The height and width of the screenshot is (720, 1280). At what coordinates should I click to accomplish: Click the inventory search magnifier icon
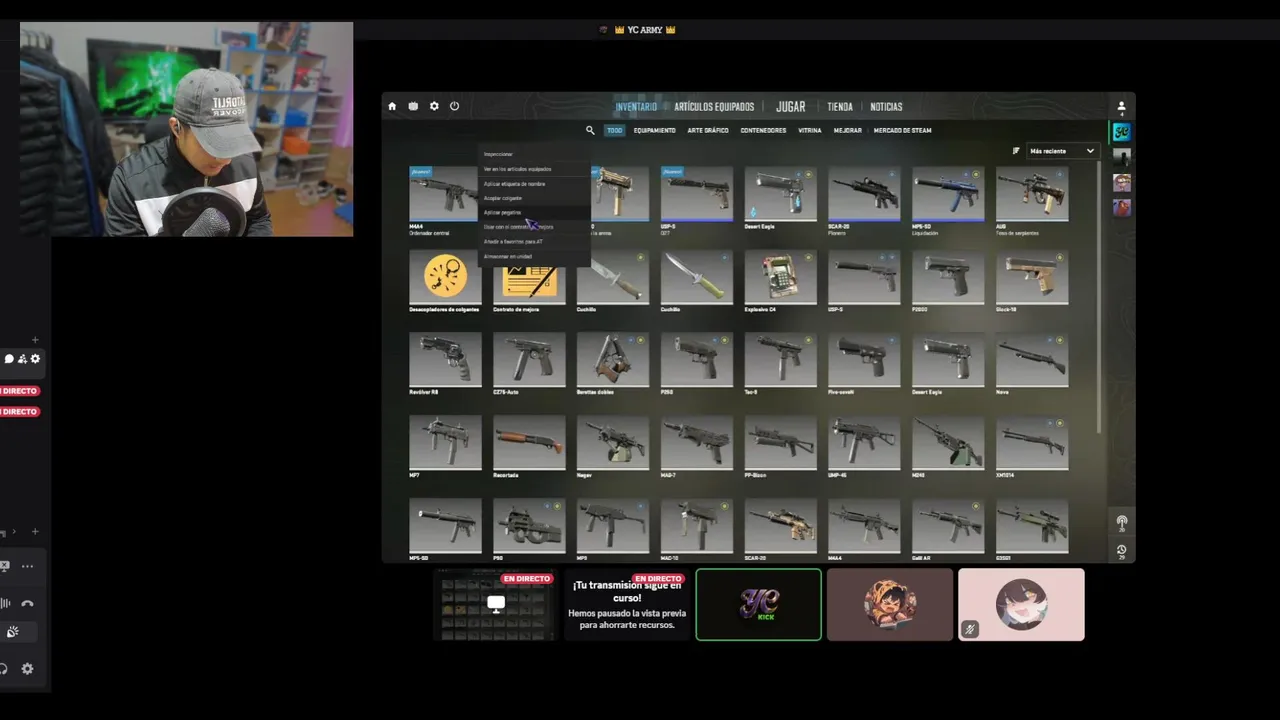pos(590,130)
